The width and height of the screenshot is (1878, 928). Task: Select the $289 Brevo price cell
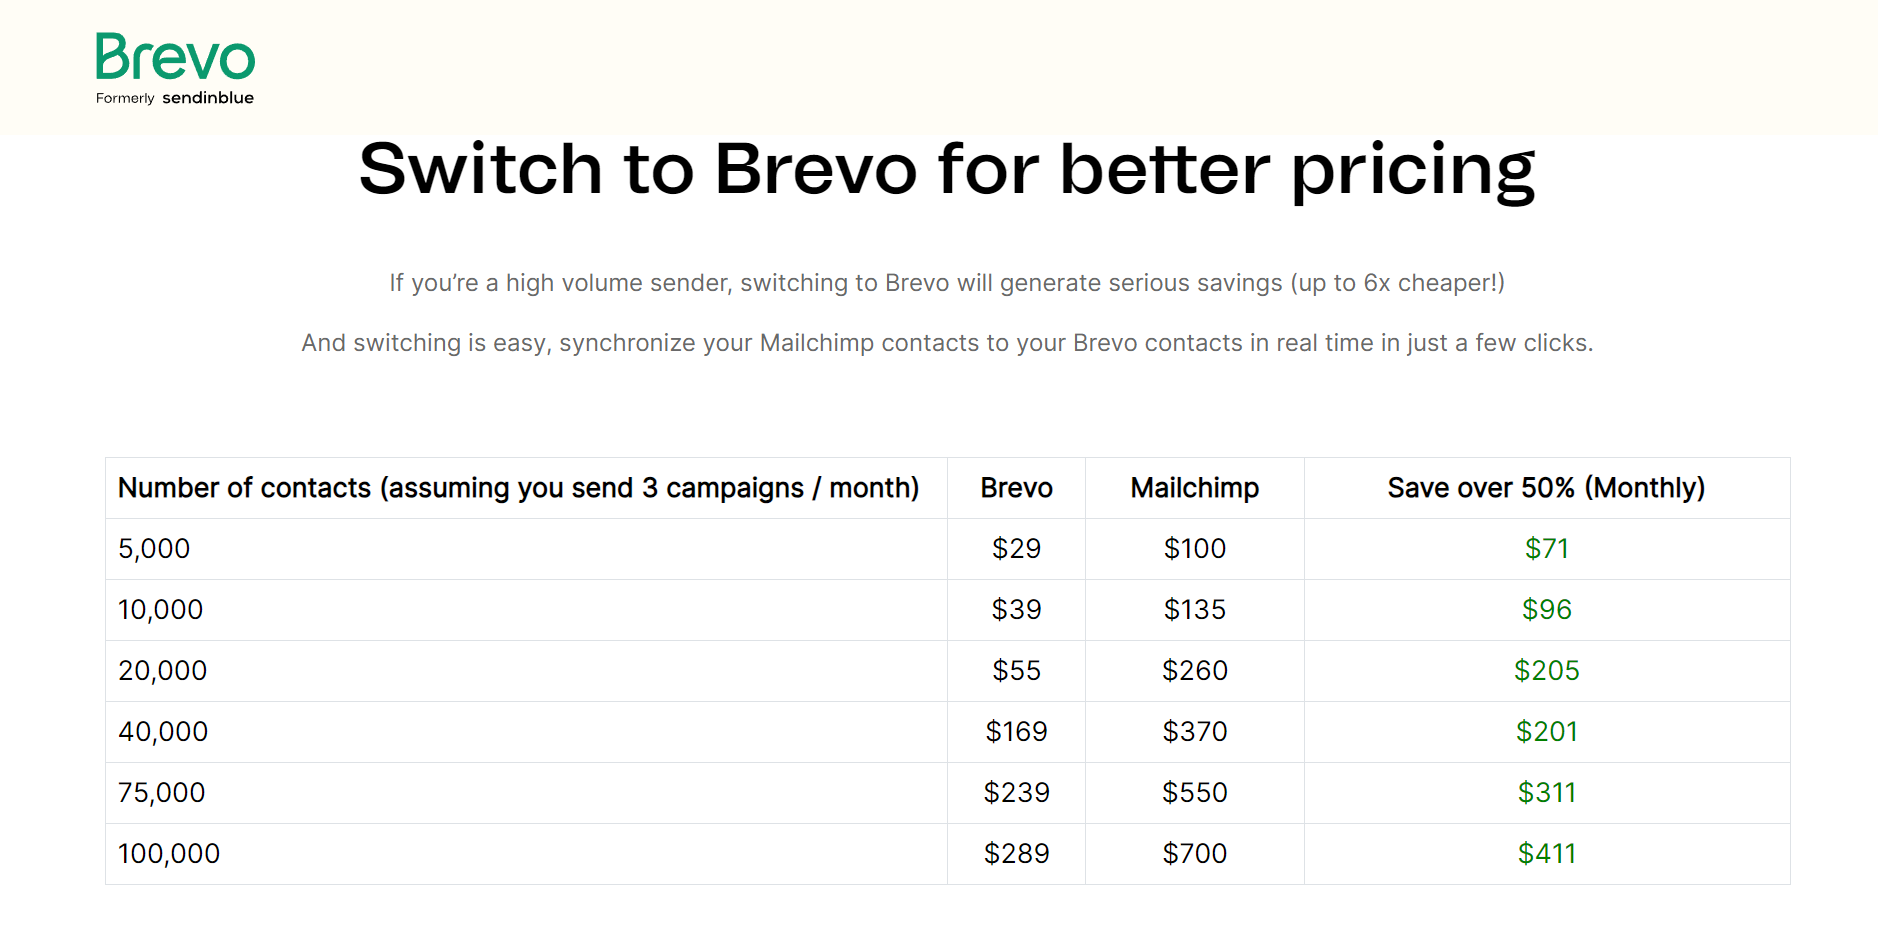click(1016, 854)
